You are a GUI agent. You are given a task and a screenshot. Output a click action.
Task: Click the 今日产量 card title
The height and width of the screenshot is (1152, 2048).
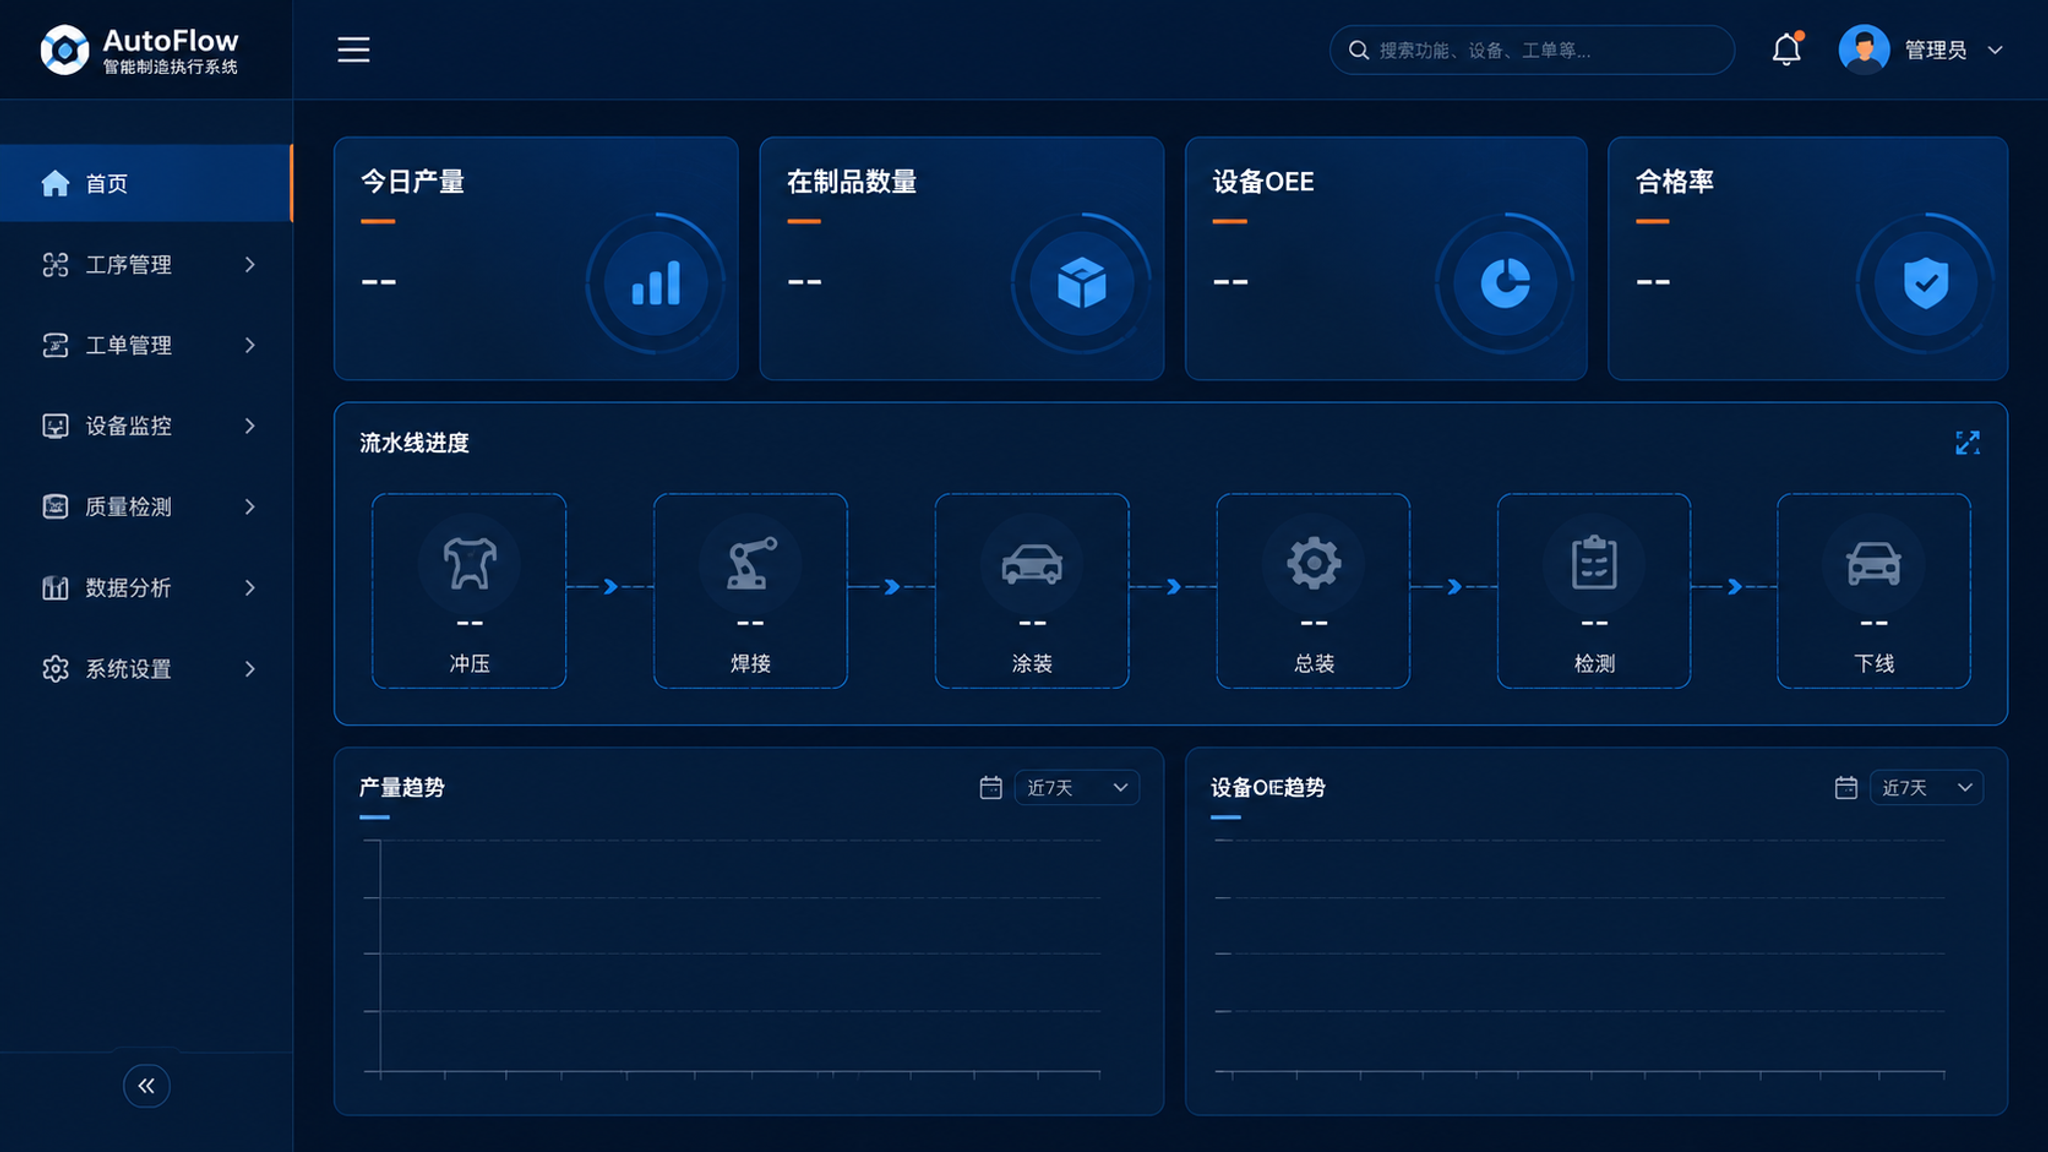coord(412,182)
